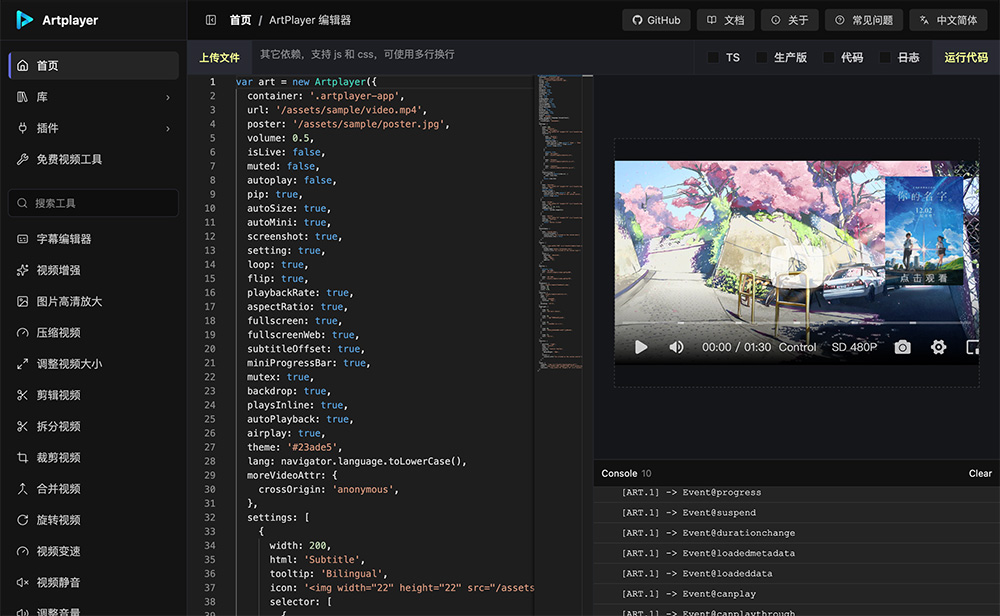Focus the 其它依赖 dependencies input field

(x=473, y=57)
